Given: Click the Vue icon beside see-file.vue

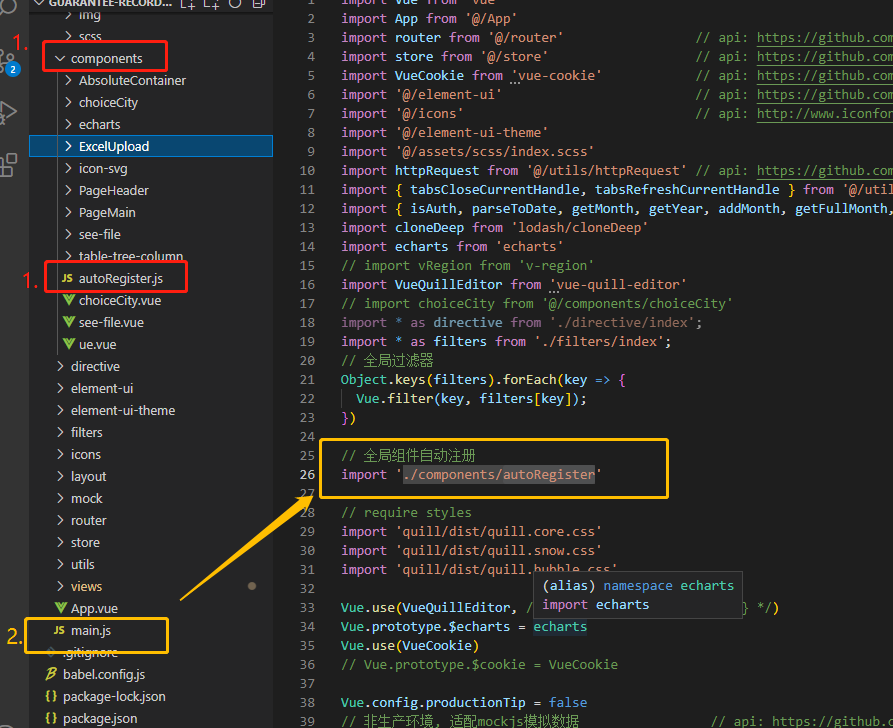Looking at the screenshot, I should (69, 322).
